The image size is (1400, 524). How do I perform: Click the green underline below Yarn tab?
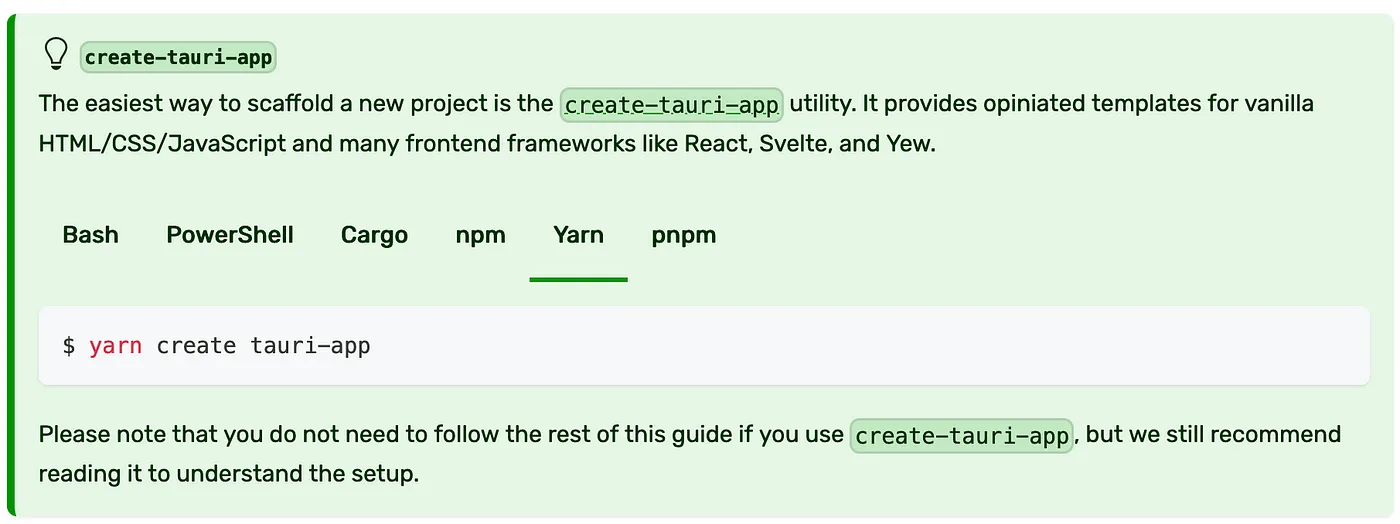coord(579,279)
